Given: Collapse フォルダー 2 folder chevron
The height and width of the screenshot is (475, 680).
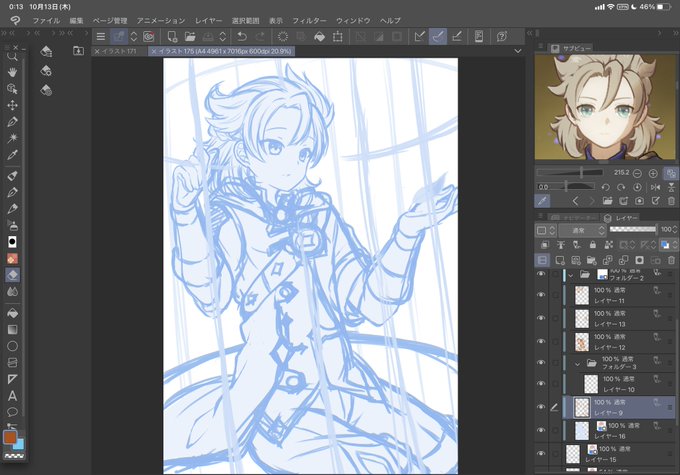Looking at the screenshot, I should pyautogui.click(x=571, y=275).
